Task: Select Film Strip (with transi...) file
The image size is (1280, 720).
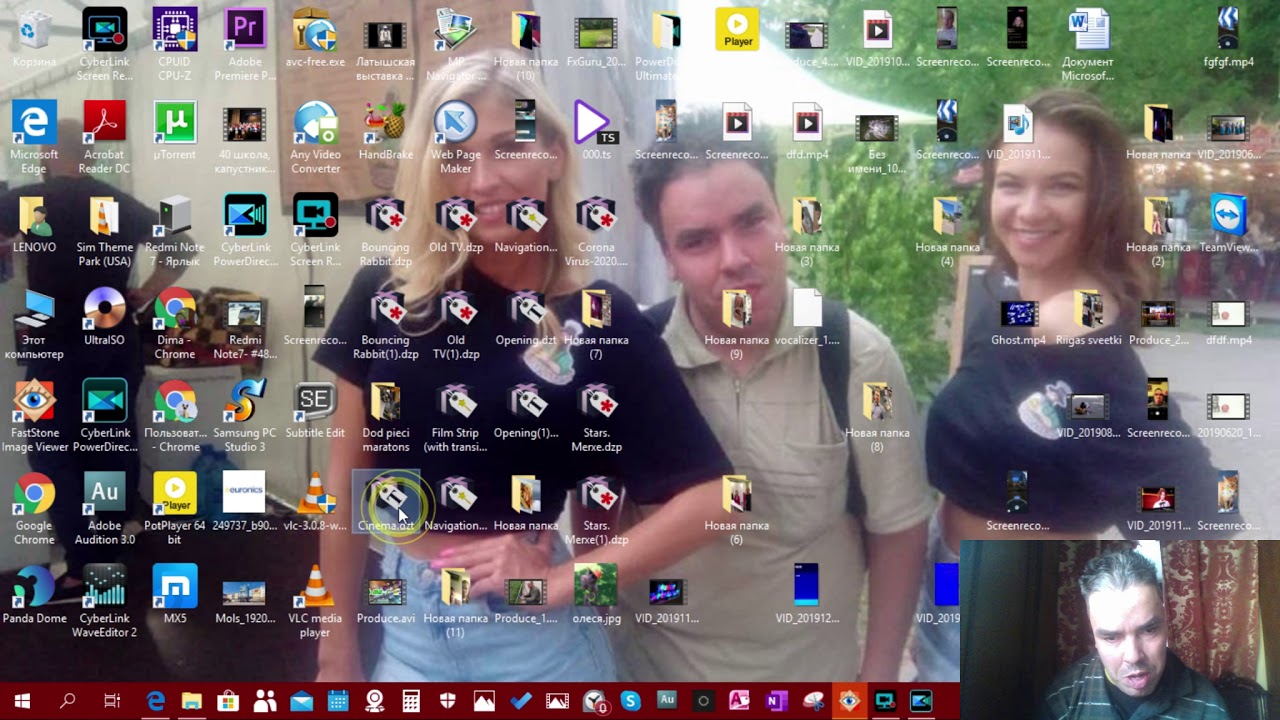Action: point(456,415)
